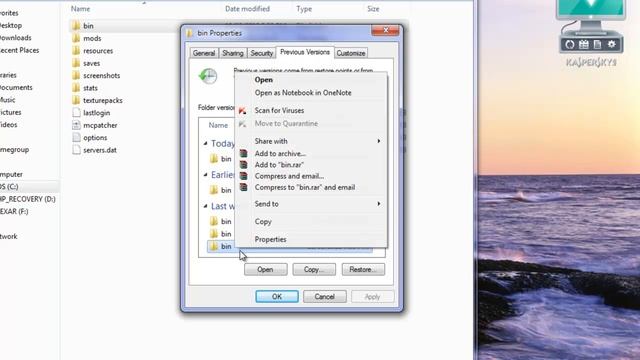This screenshot has height=360, width=640.
Task: Open Downloads in the Explorer sidebar
Action: tap(16, 38)
